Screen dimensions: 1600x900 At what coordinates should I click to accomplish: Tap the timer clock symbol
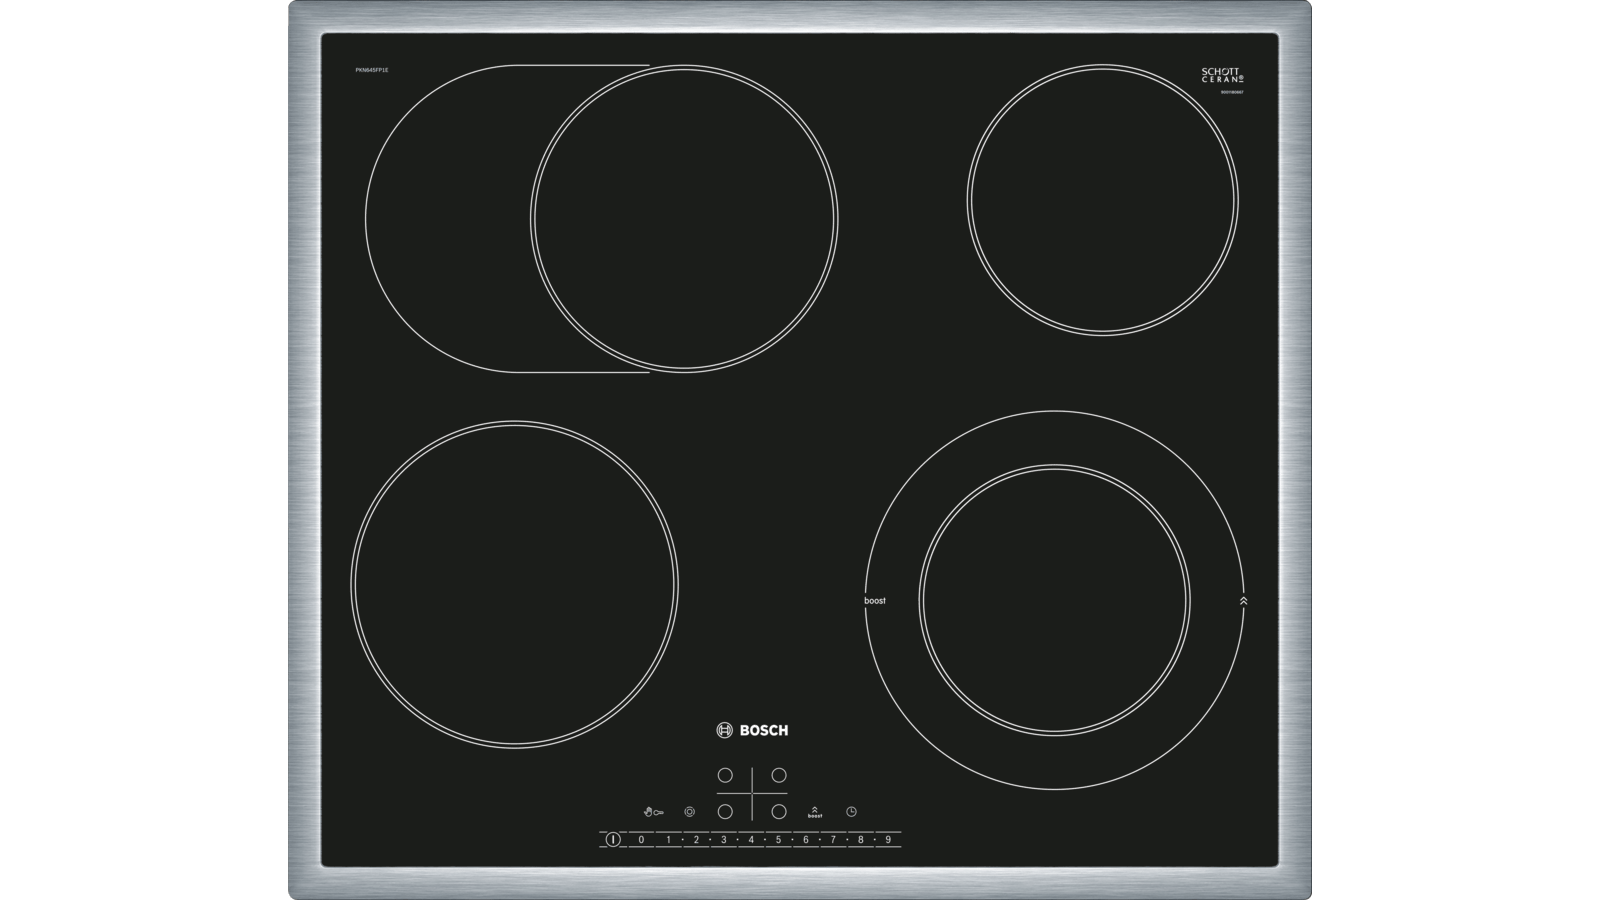[x=851, y=811]
